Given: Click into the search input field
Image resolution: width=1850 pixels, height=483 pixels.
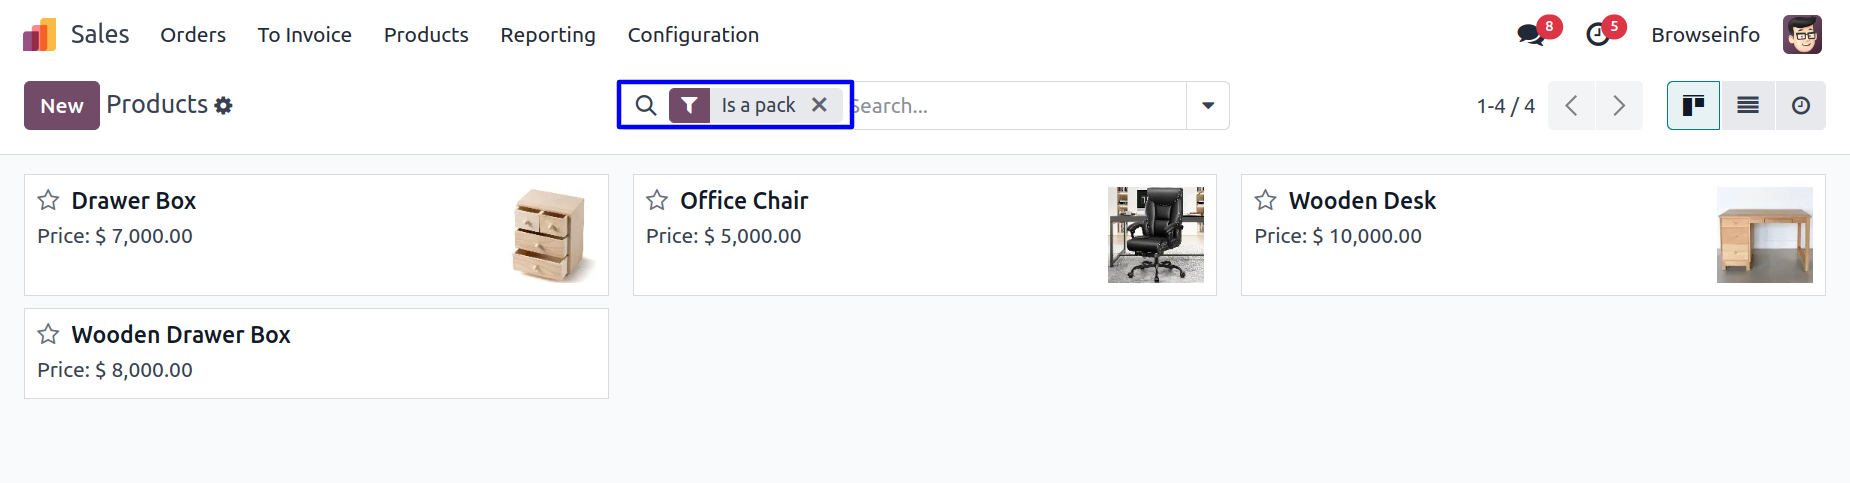Looking at the screenshot, I should pos(1015,105).
